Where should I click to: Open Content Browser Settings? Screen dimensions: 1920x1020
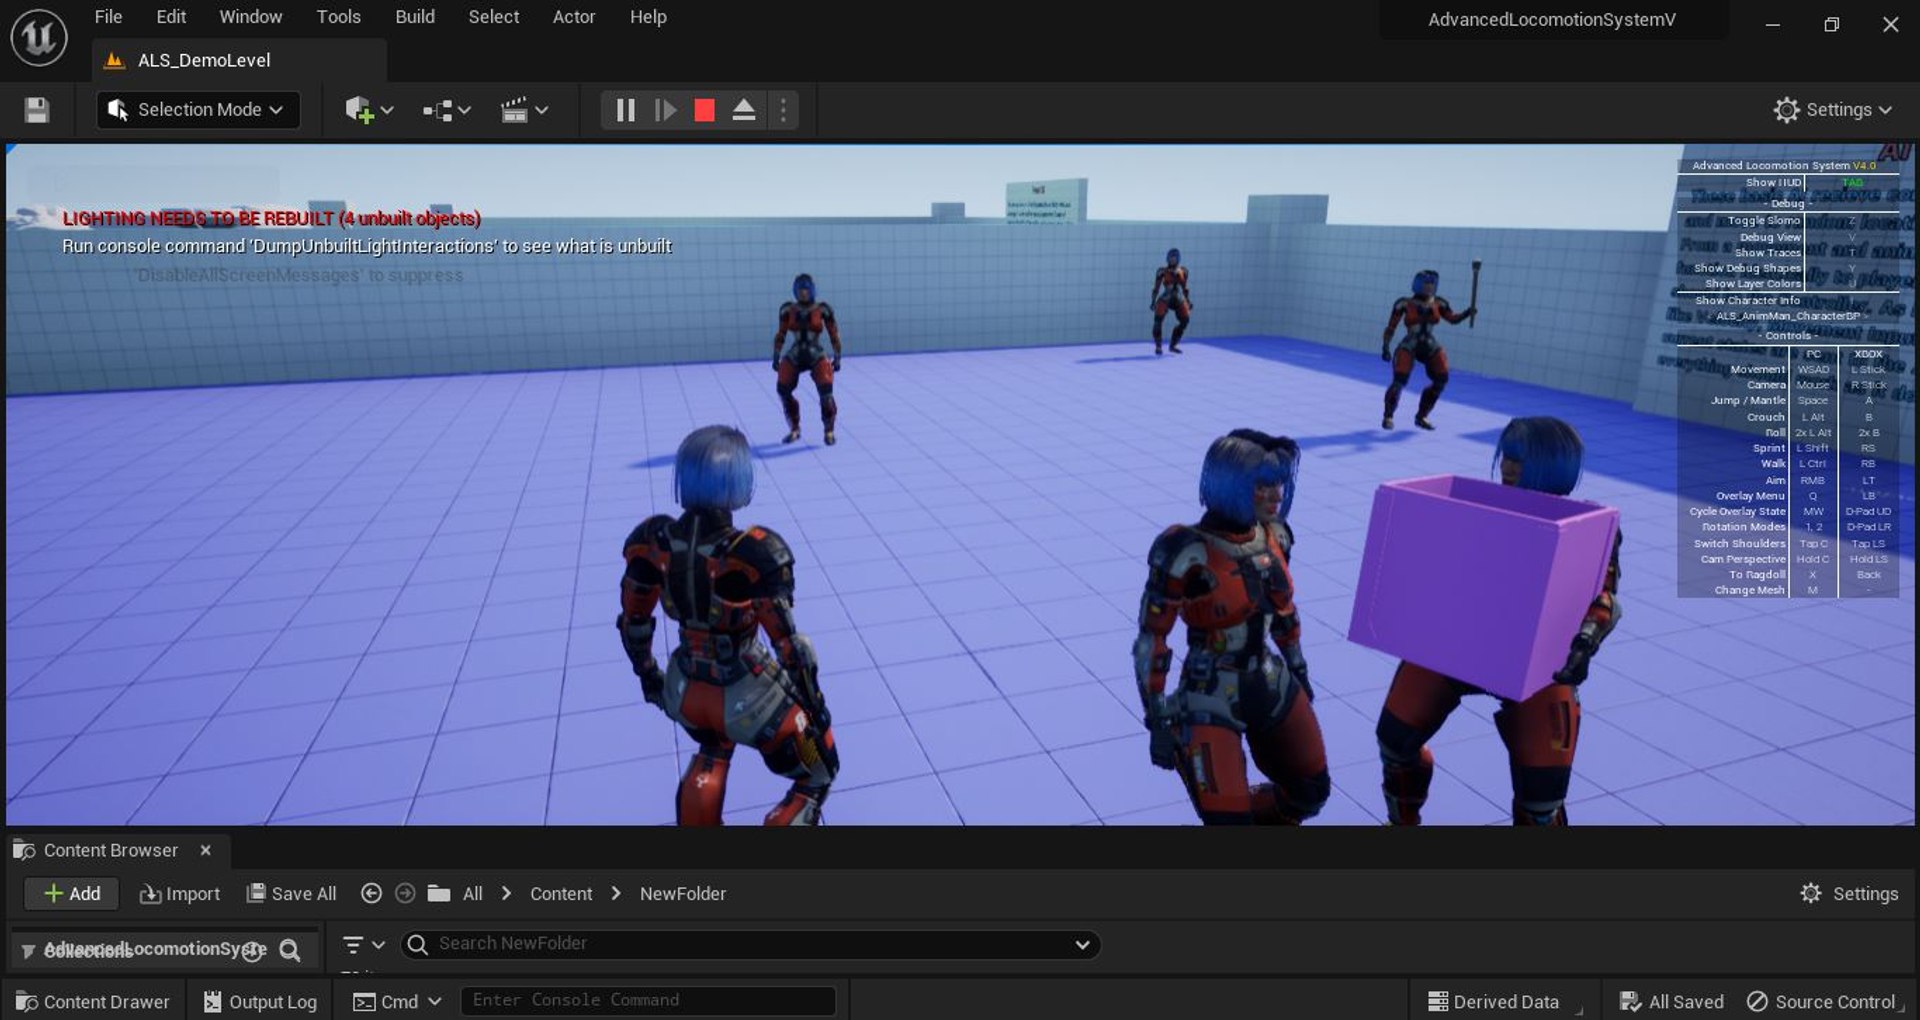(x=1849, y=893)
